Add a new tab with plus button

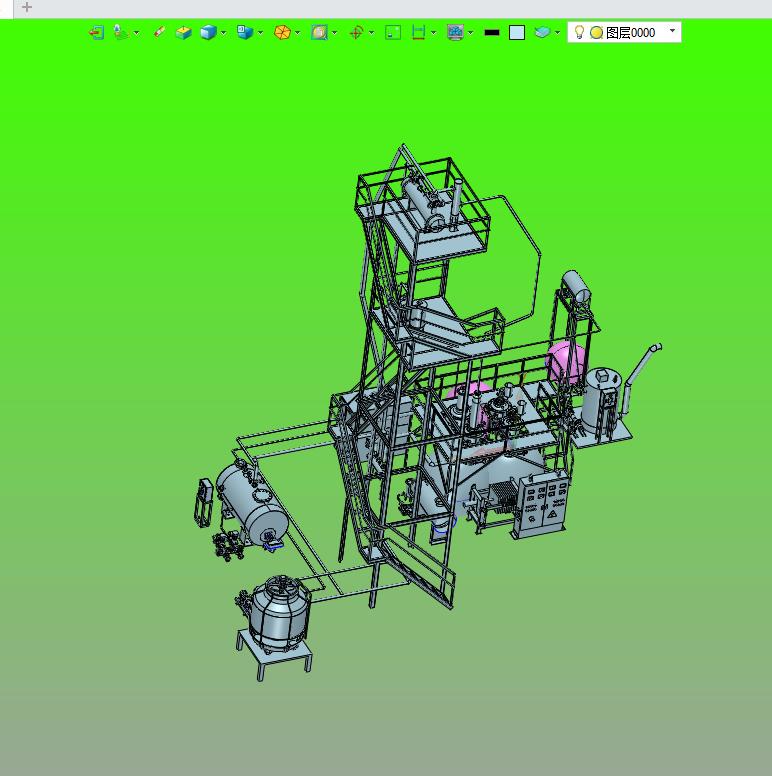tap(27, 7)
